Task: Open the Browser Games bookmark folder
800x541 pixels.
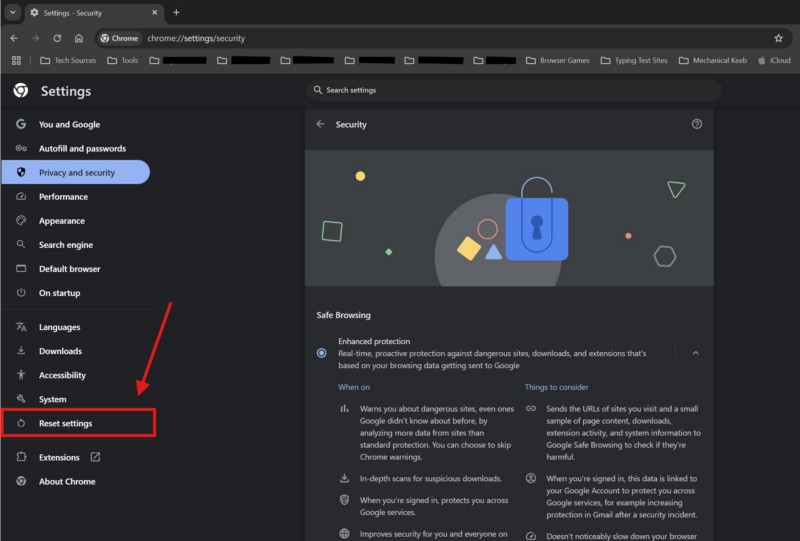Action: coord(556,60)
